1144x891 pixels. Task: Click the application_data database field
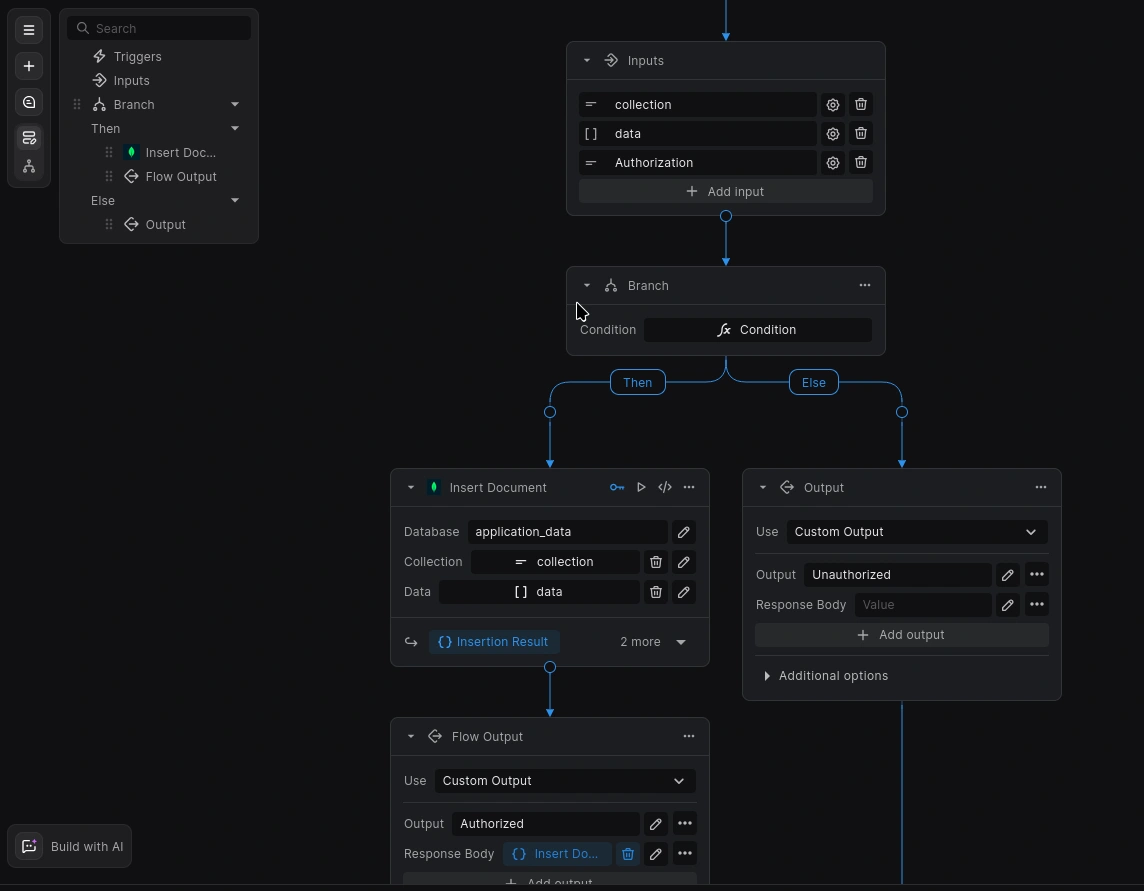(568, 532)
